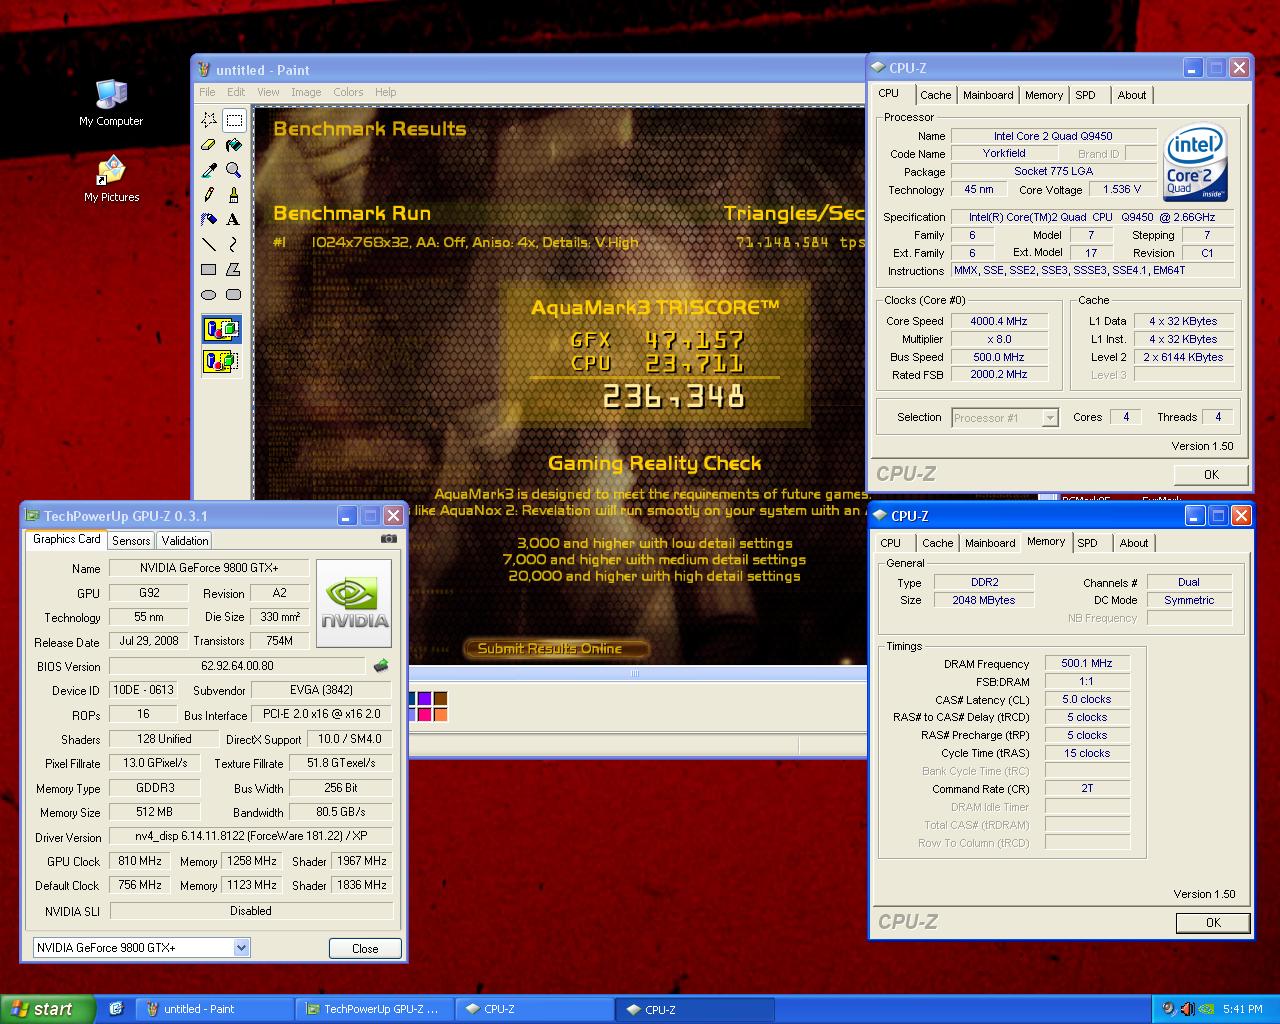Viewport: 1280px width, 1024px height.
Task: Click the Core Speed value 4000.4 MHz
Action: coord(999,321)
